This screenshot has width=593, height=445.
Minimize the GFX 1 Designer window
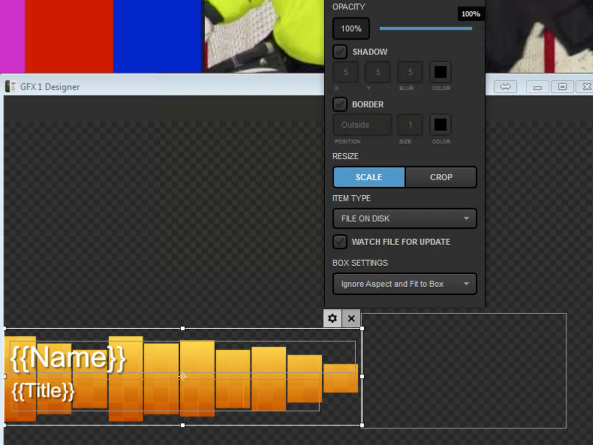coord(537,87)
